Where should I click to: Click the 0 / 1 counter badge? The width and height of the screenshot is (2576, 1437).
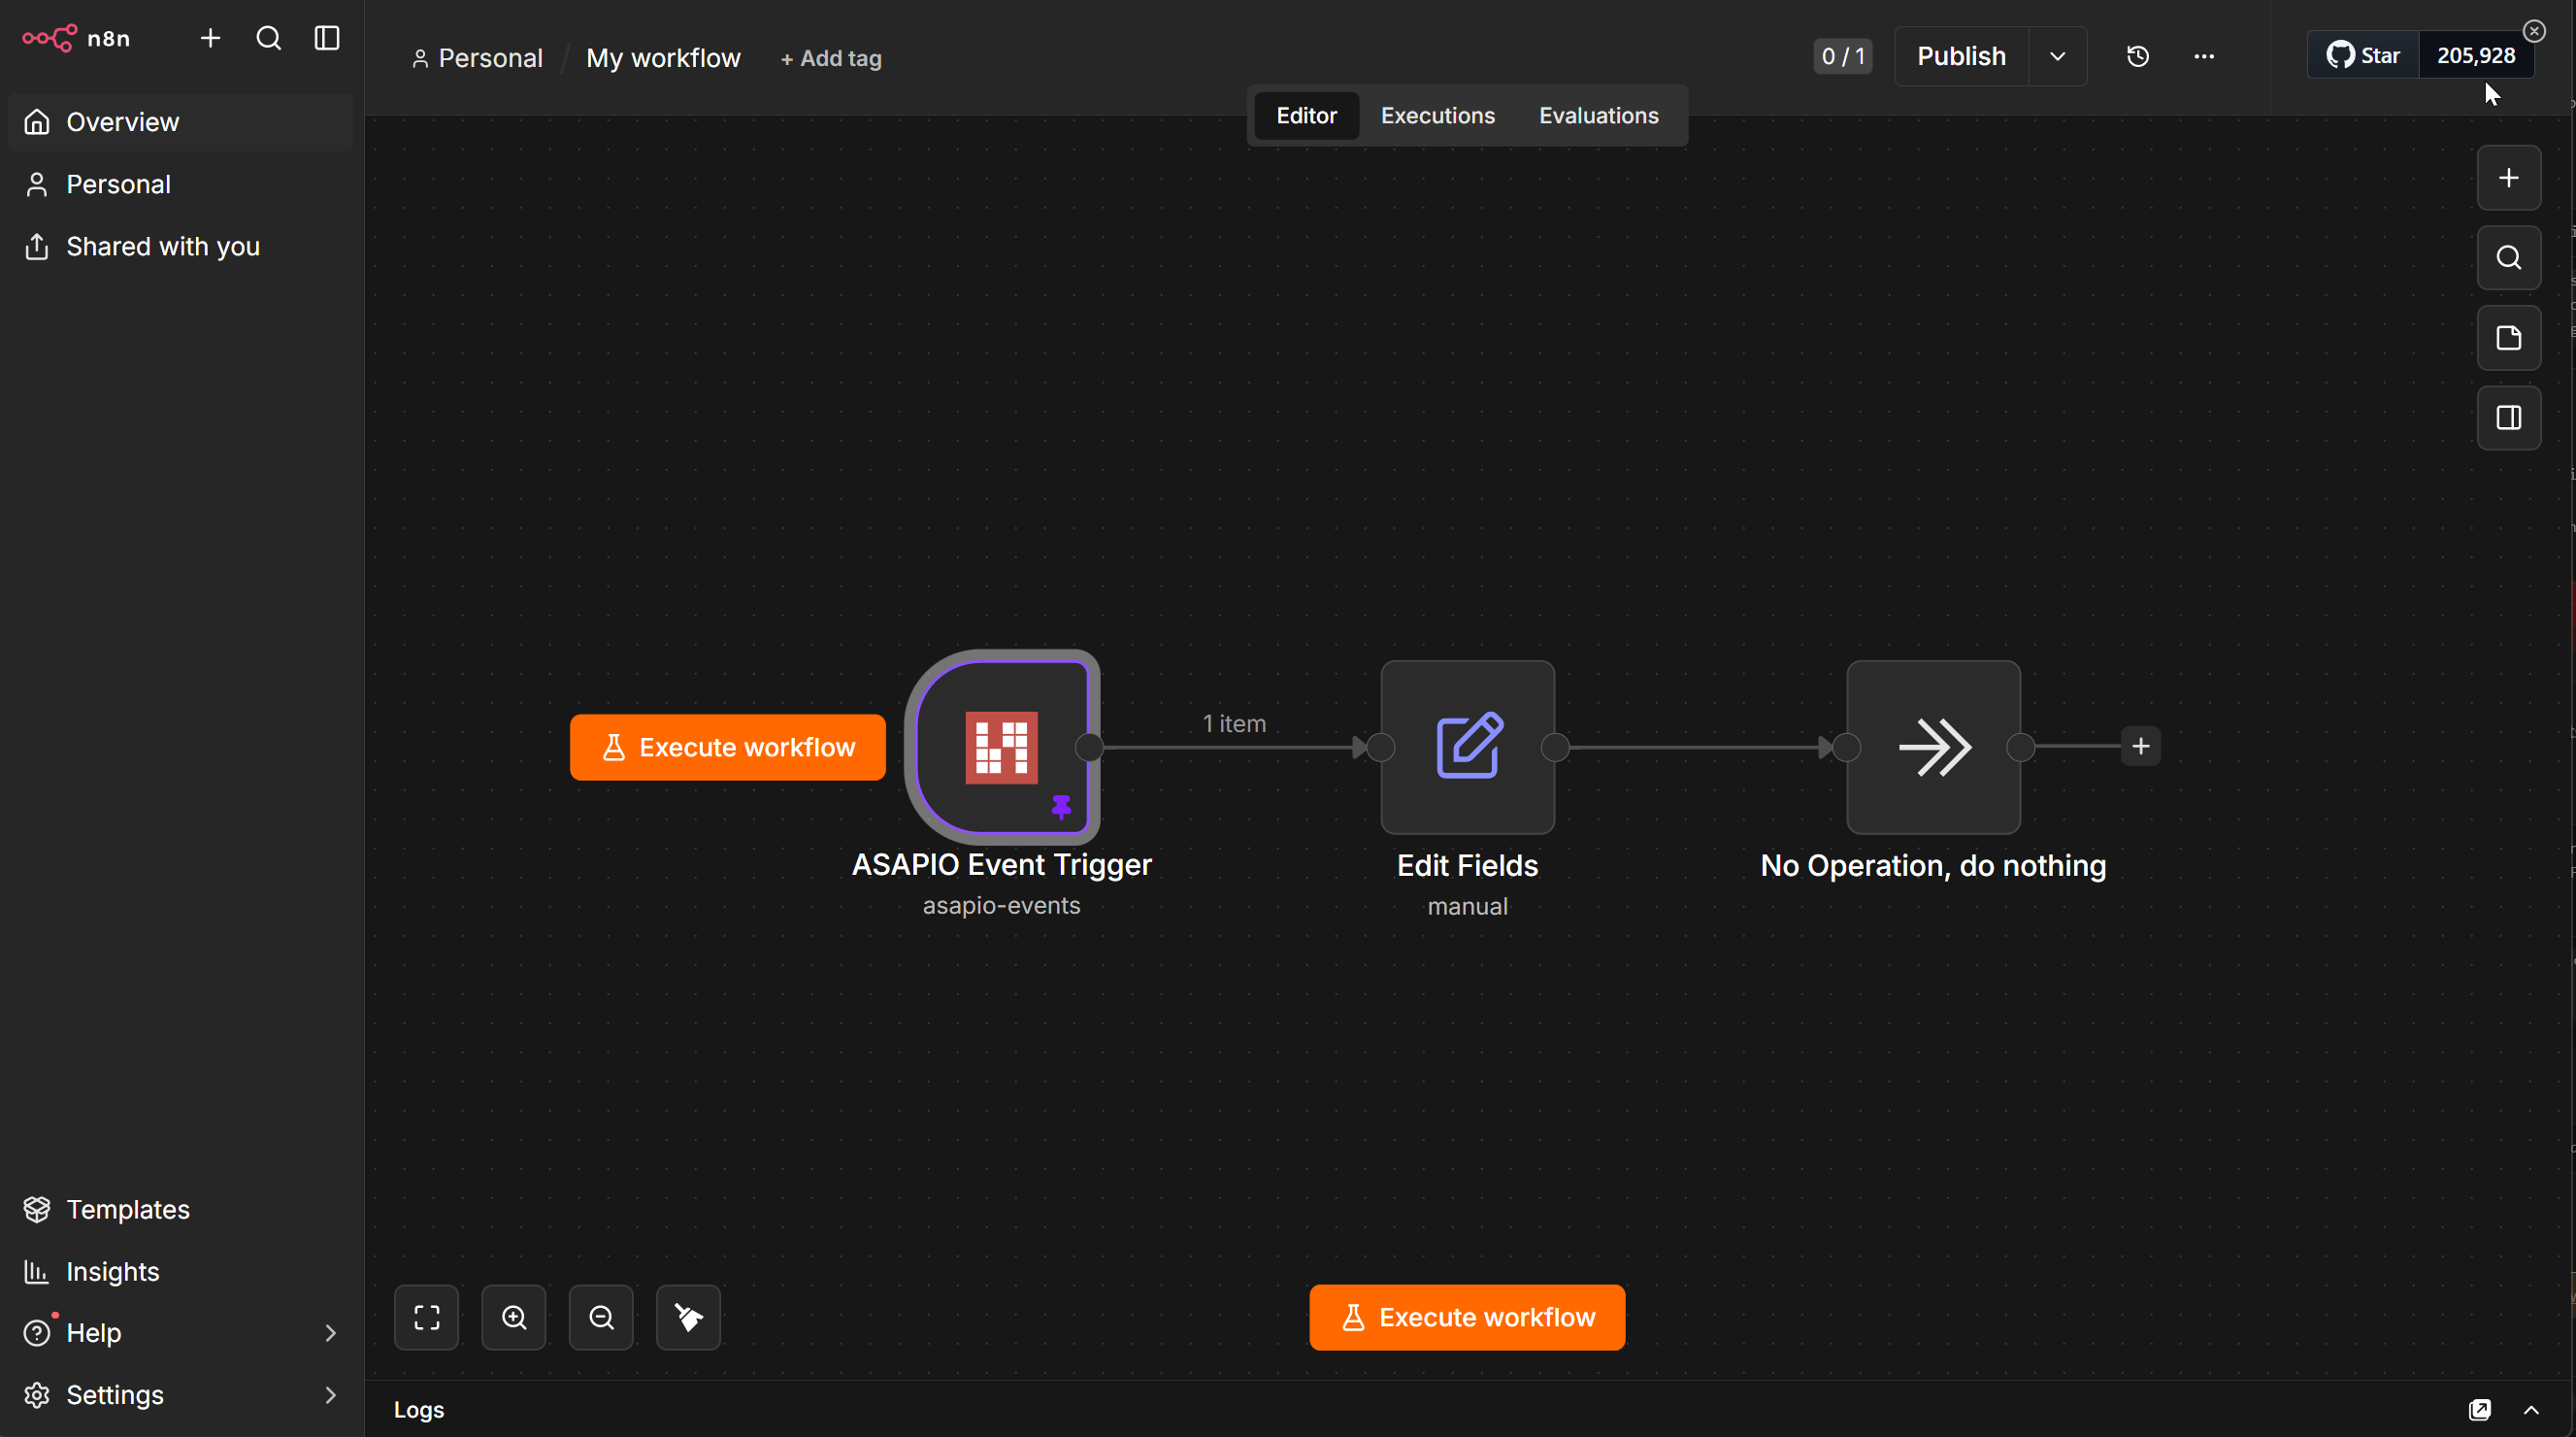pos(1842,56)
